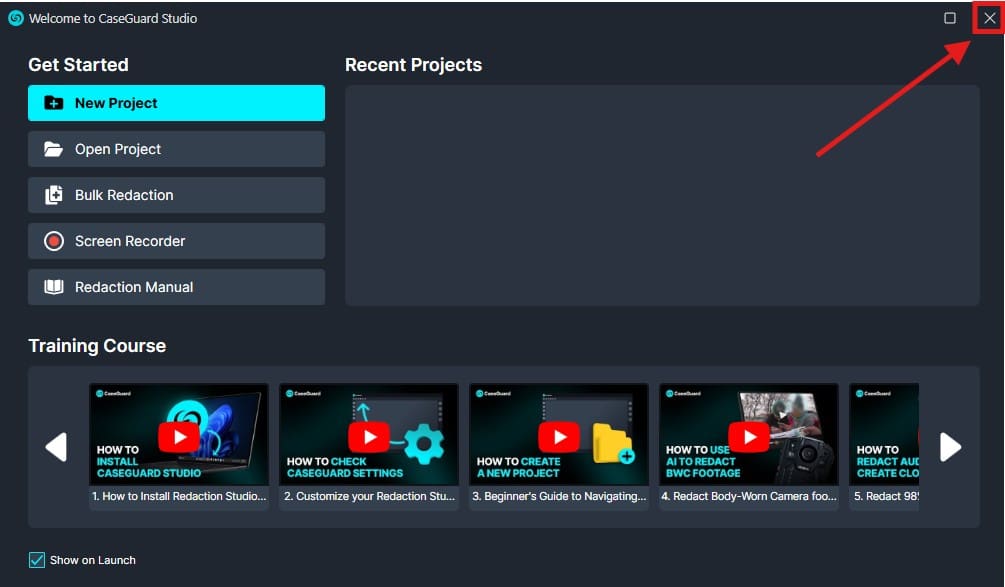Play the How to Check CaseGuard Settings video
This screenshot has width=1005, height=587.
369,436
